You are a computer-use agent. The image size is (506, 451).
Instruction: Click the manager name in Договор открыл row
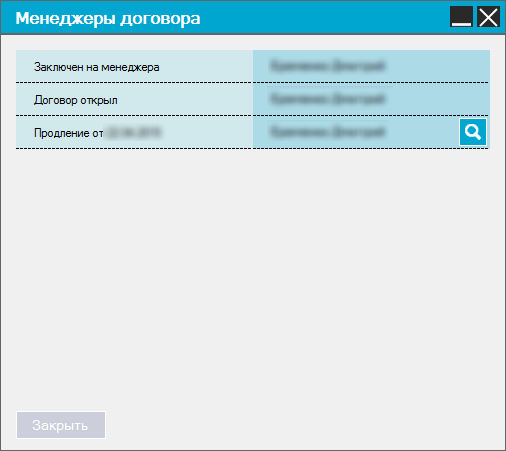[x=328, y=99]
